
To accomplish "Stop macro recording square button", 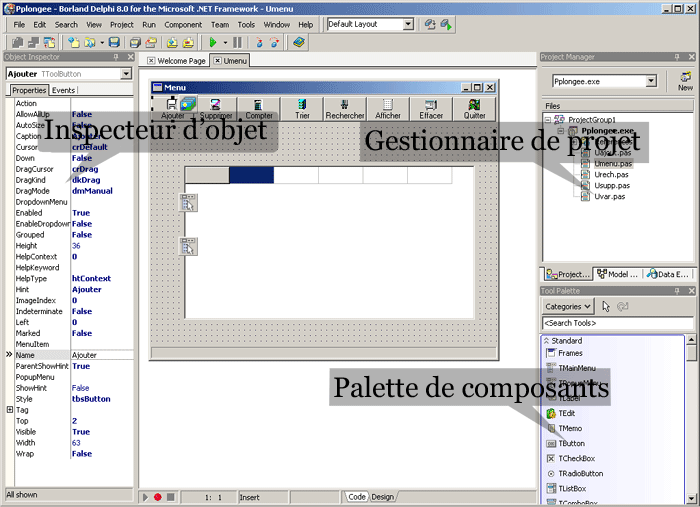I will (x=171, y=497).
